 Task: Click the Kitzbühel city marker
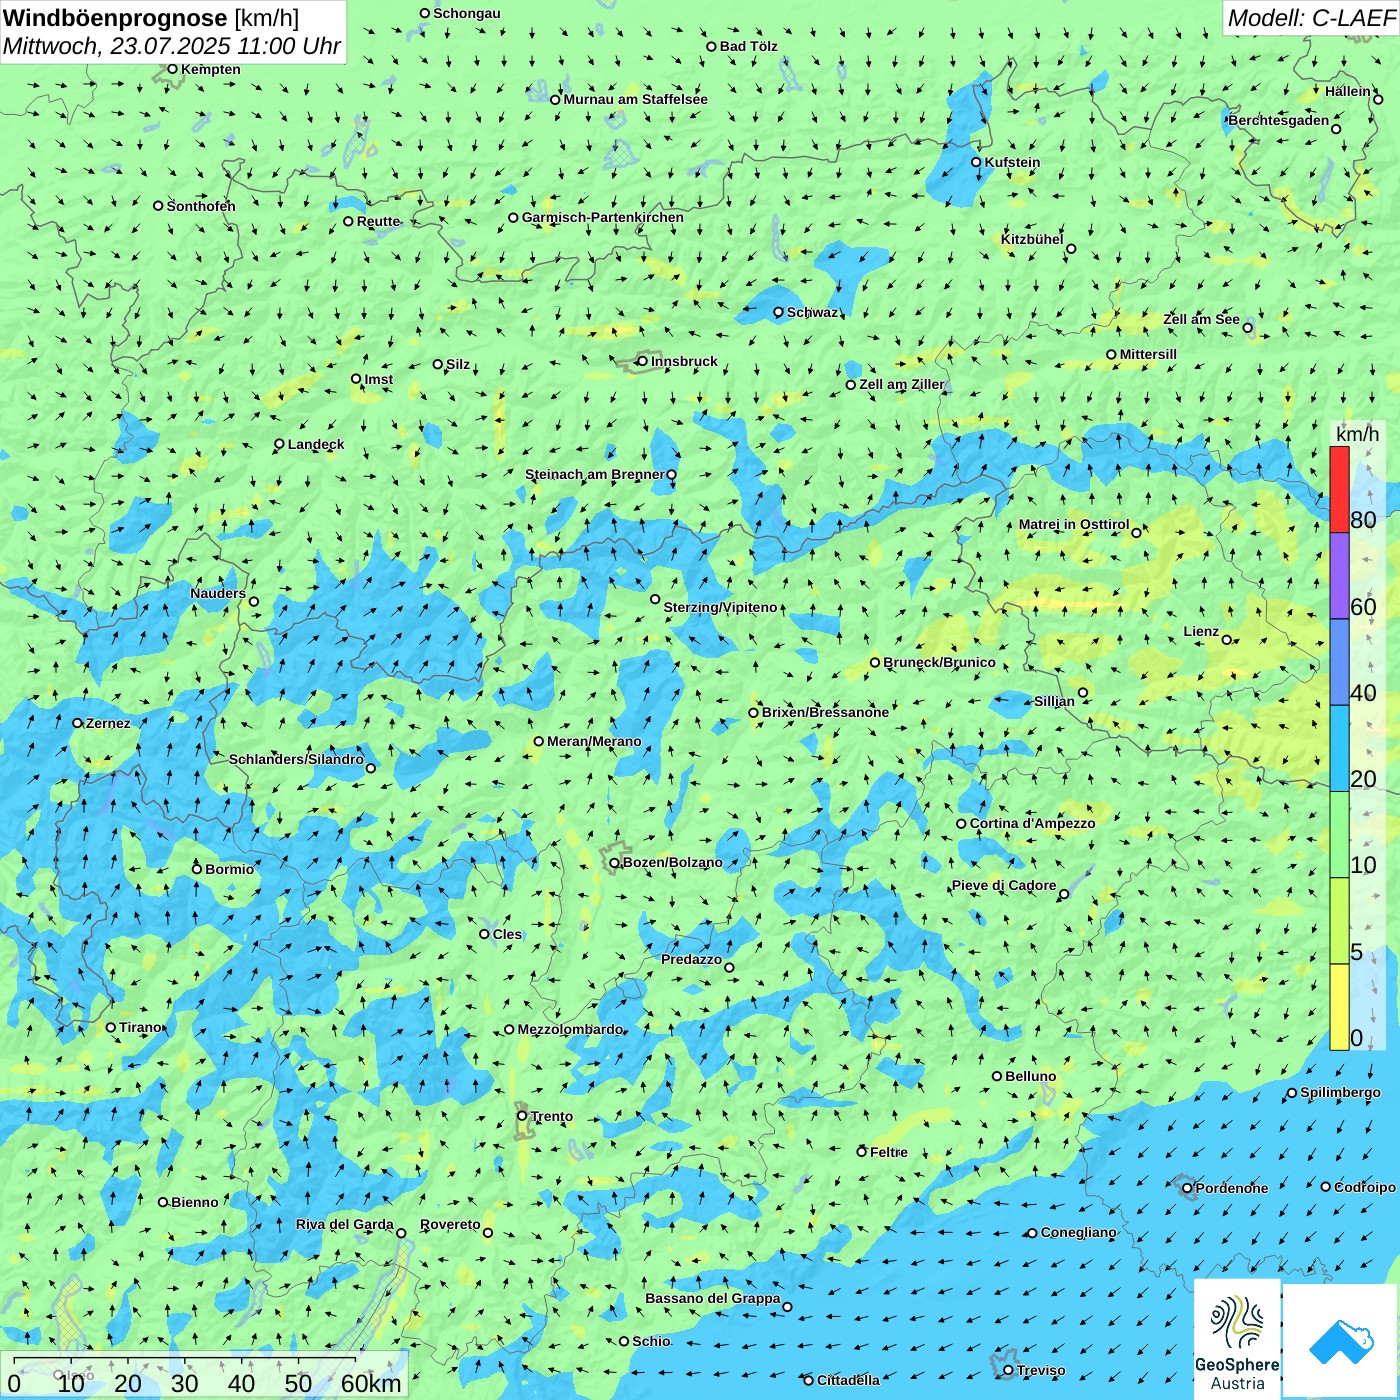coord(1071,249)
